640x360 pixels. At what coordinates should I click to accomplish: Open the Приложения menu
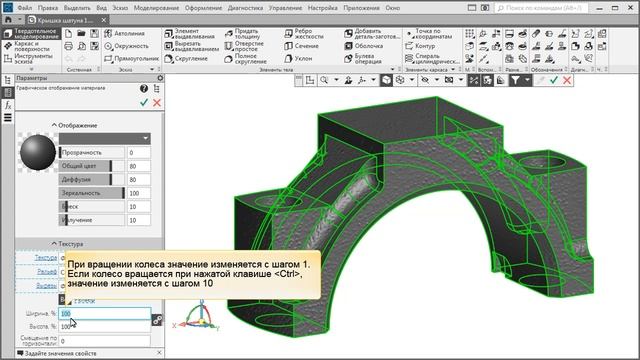pos(361,8)
